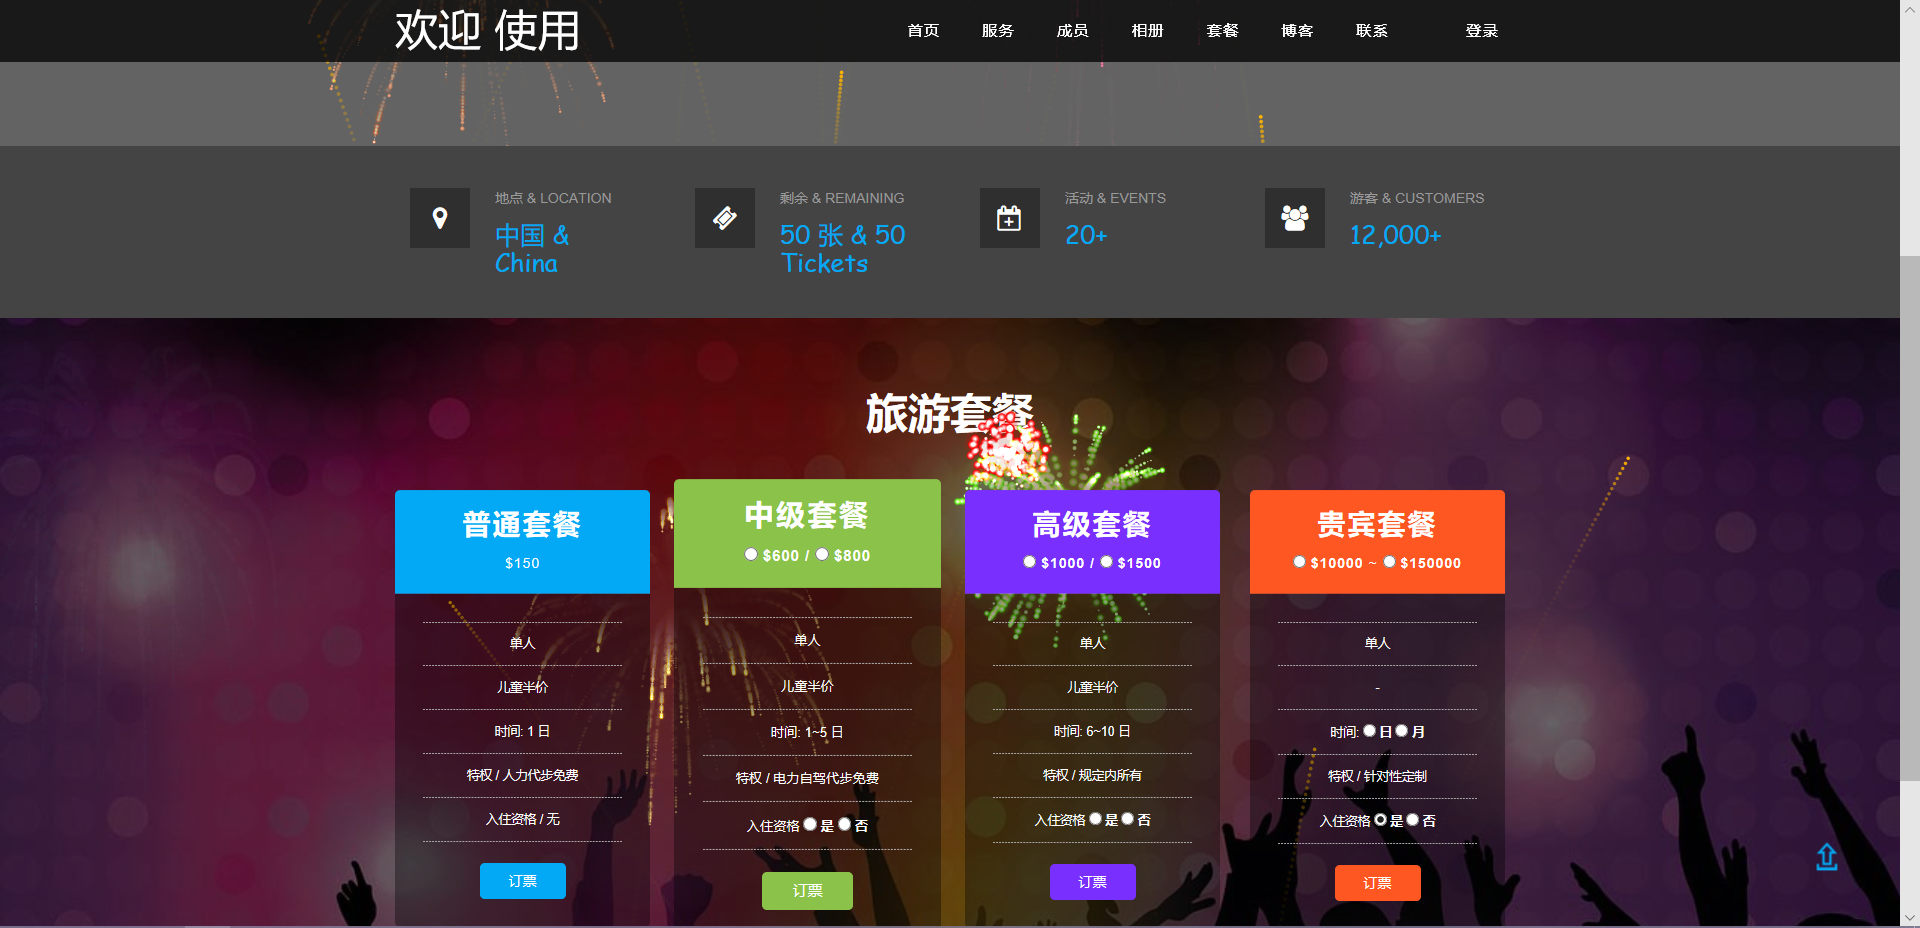Image resolution: width=1920 pixels, height=928 pixels.
Task: Click 时间: 6~10 日 in 高级套餐
Action: coord(1092,731)
